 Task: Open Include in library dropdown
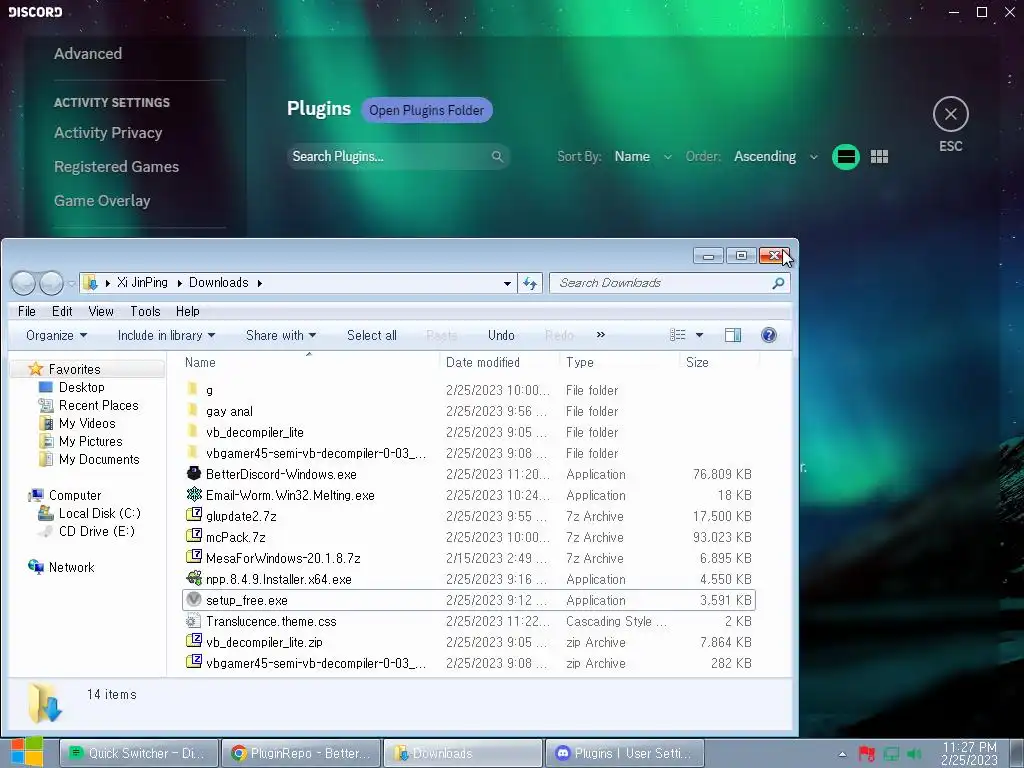coord(166,336)
